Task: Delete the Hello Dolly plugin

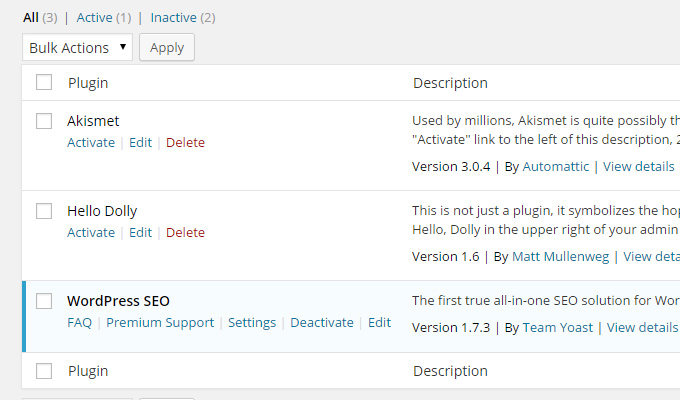Action: (185, 233)
